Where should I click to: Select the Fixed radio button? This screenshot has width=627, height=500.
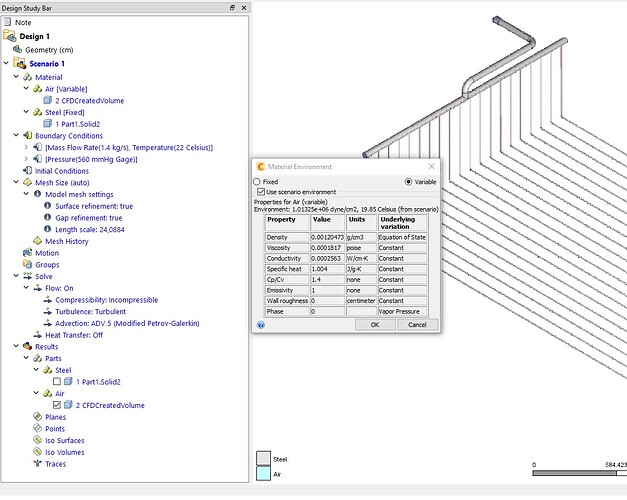(x=258, y=182)
